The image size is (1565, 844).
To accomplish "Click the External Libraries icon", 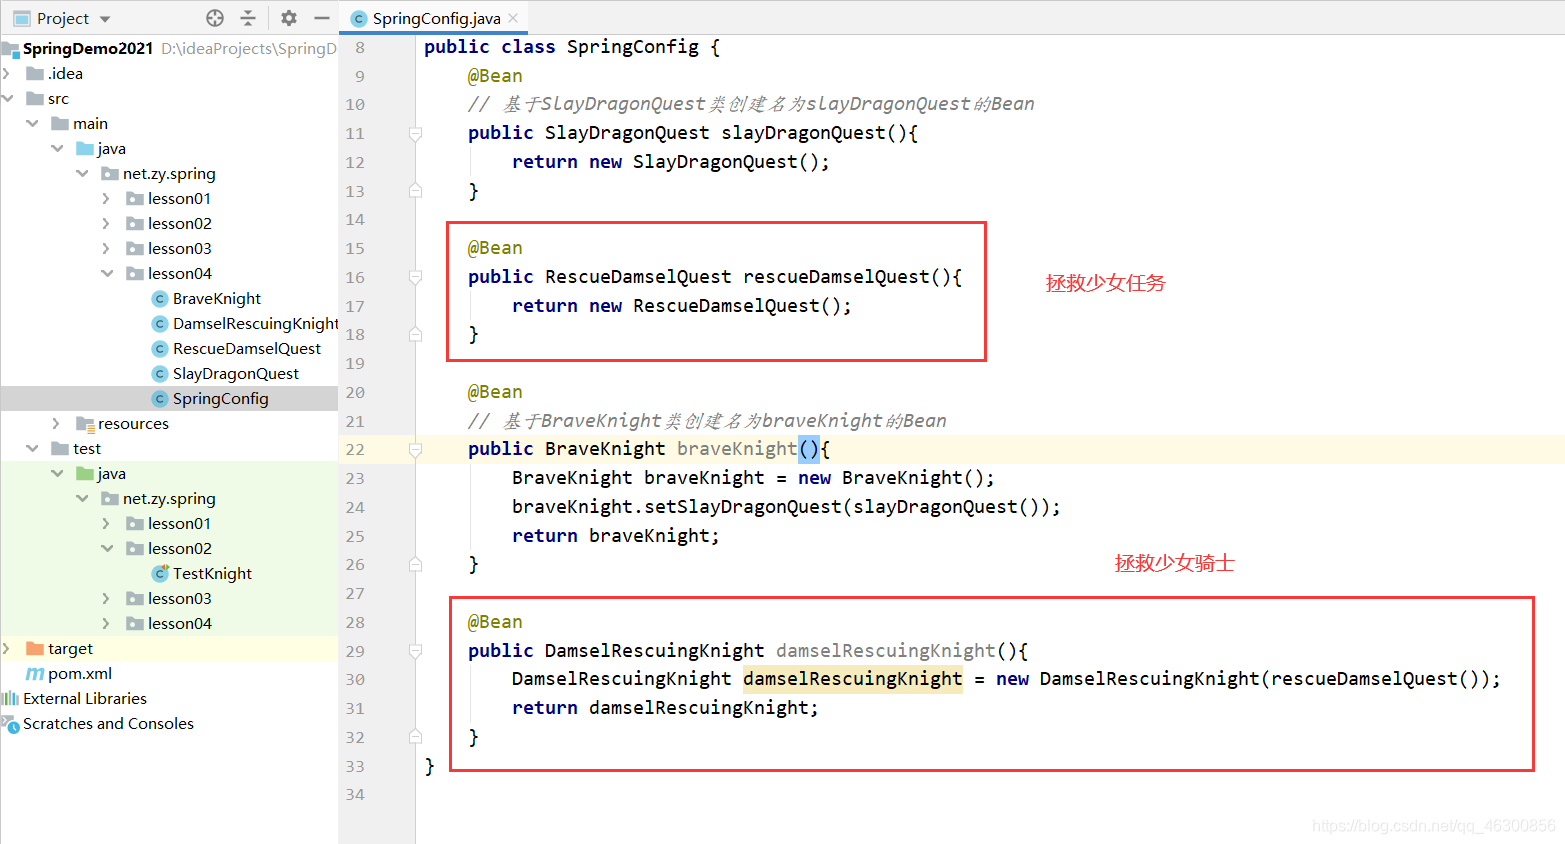I will coord(10,698).
